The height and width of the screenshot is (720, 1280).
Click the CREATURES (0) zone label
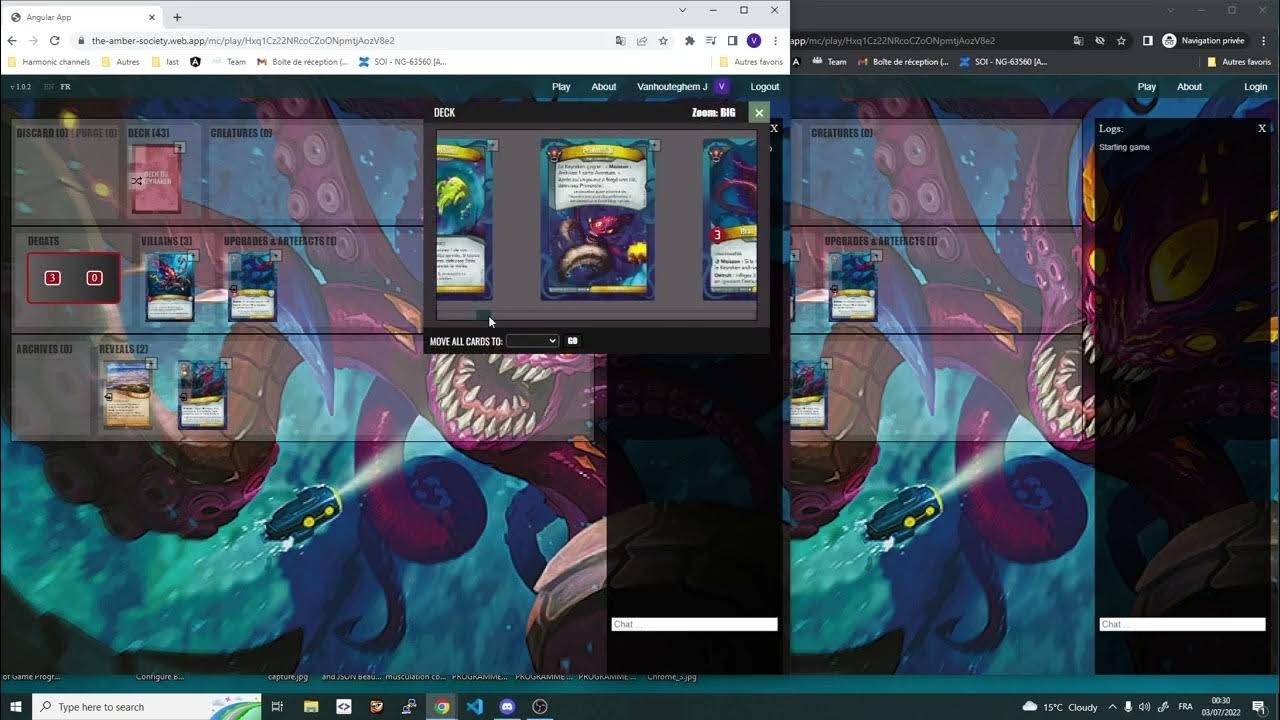click(x=241, y=133)
